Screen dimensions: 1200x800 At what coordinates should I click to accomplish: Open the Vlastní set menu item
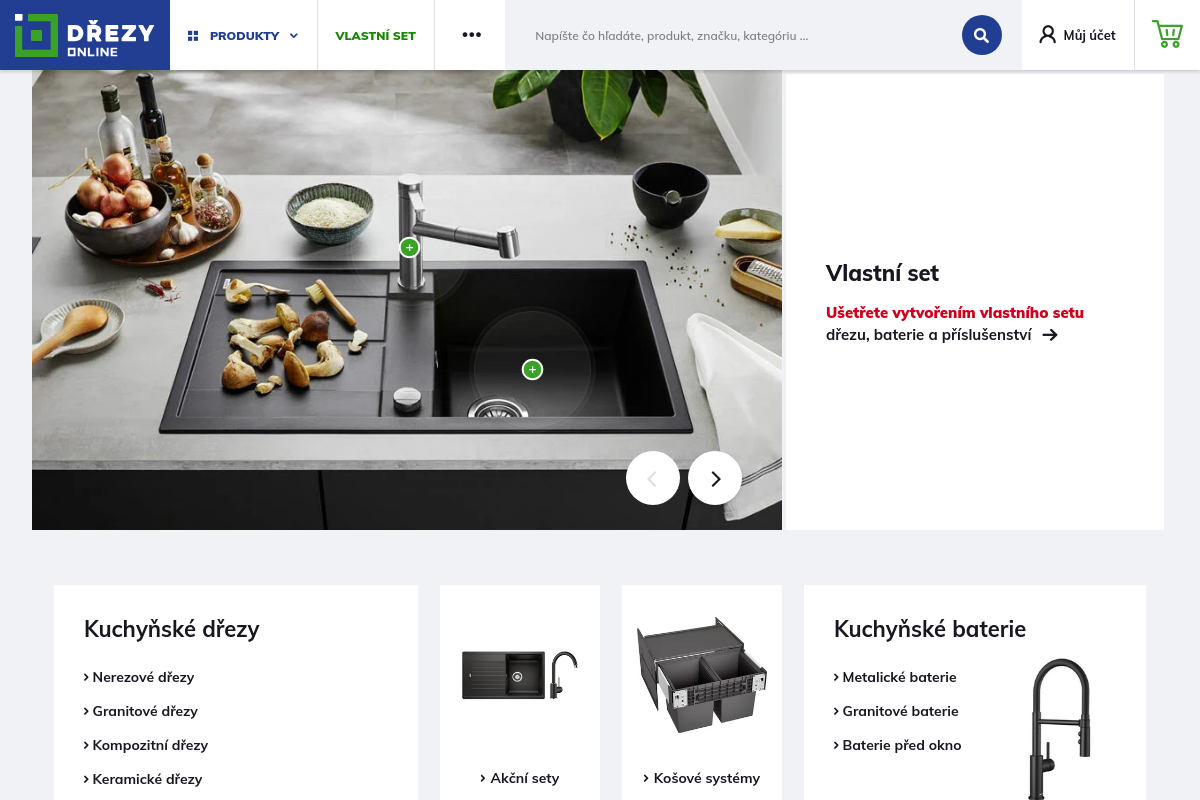coord(376,36)
